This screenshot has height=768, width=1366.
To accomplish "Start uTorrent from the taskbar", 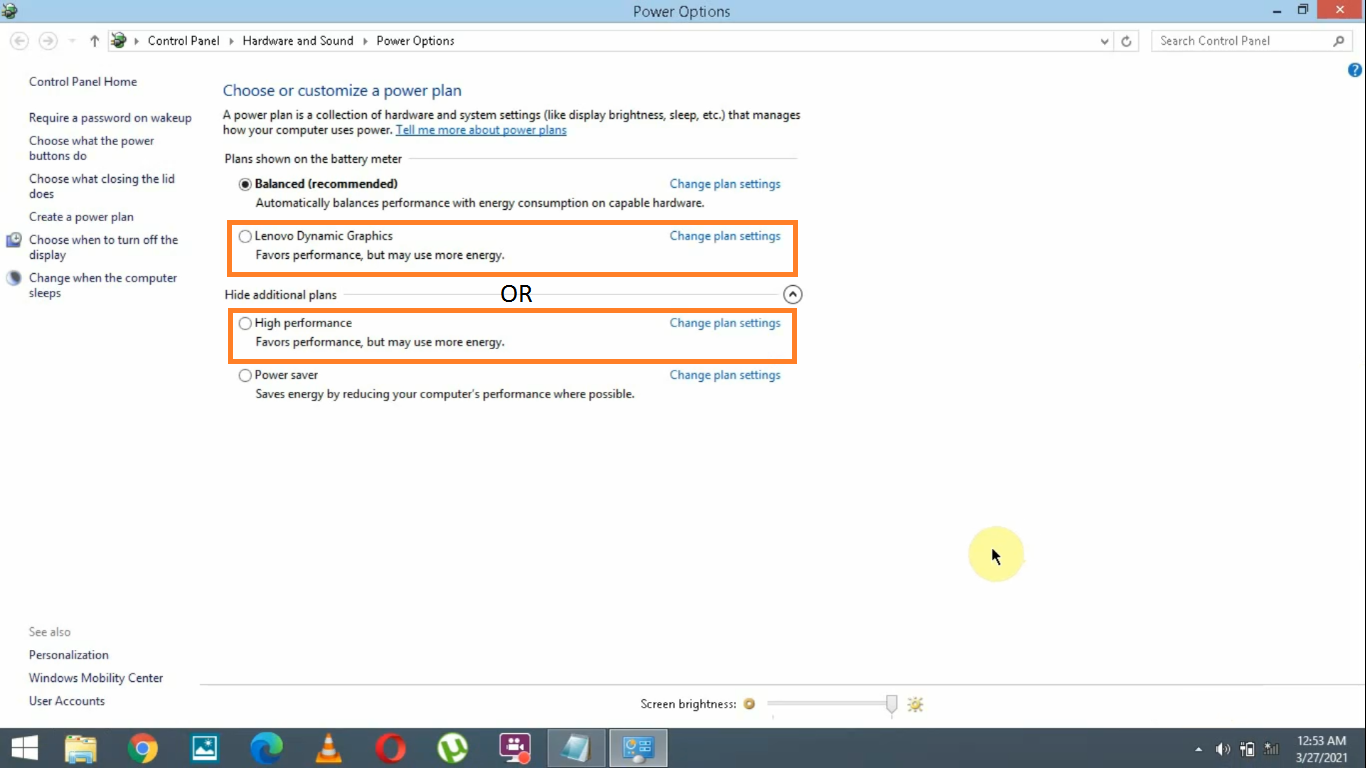I will [x=452, y=747].
